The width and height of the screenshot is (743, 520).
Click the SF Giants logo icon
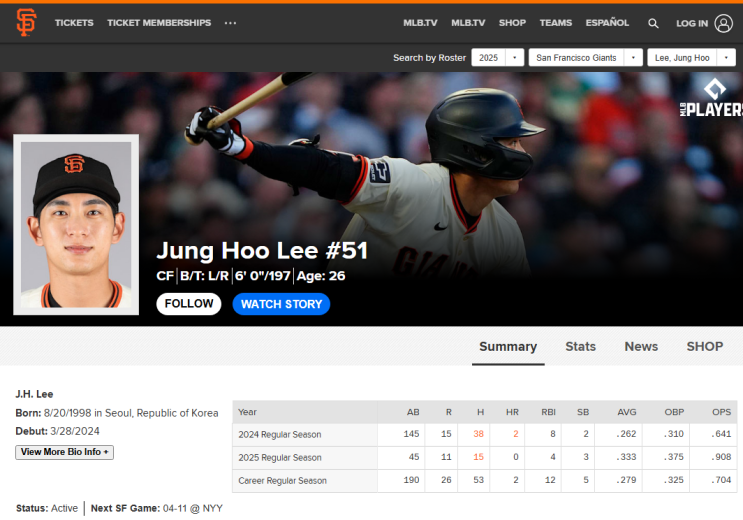click(x=26, y=22)
